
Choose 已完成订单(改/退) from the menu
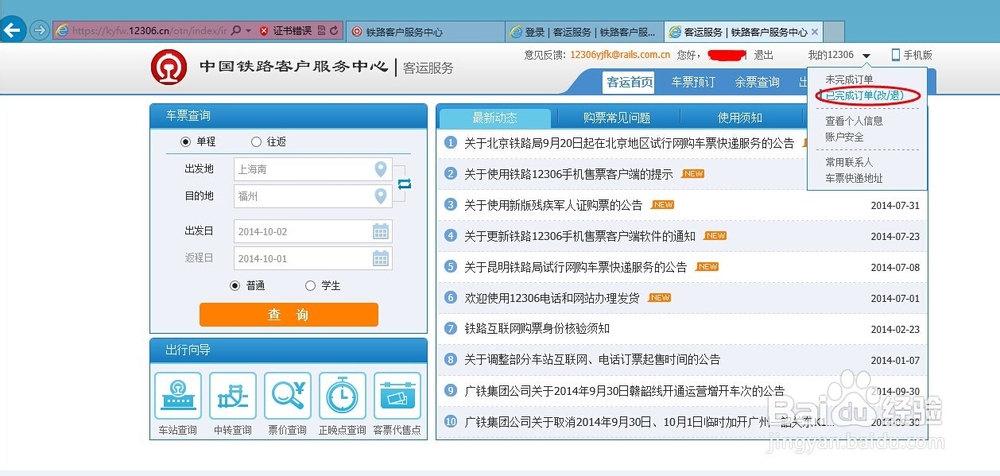[x=865, y=96]
